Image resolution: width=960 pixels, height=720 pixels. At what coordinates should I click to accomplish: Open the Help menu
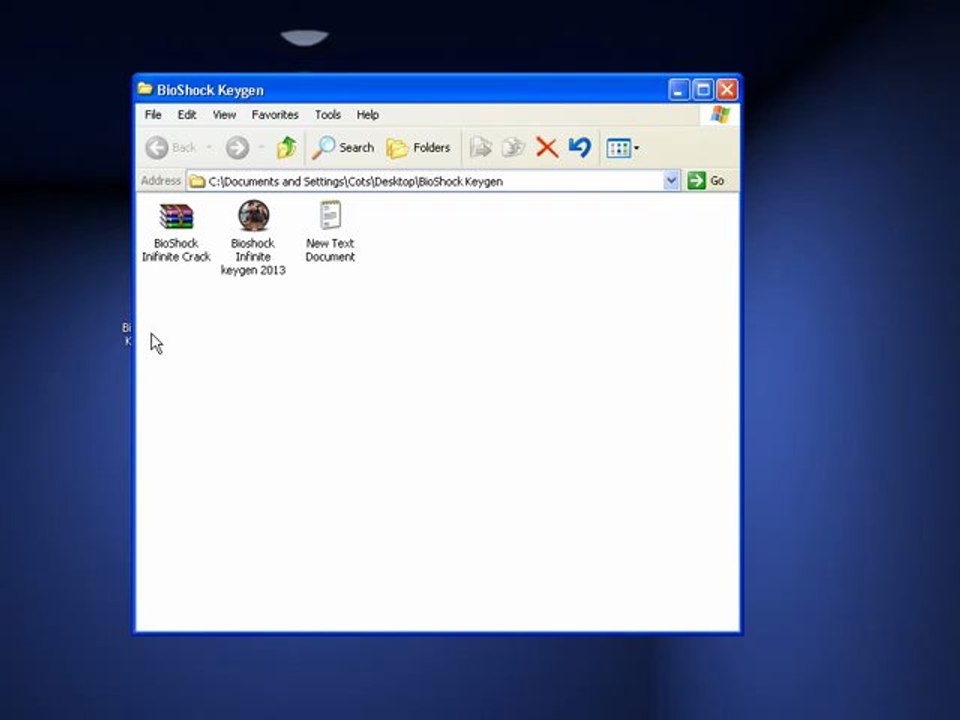pyautogui.click(x=367, y=115)
